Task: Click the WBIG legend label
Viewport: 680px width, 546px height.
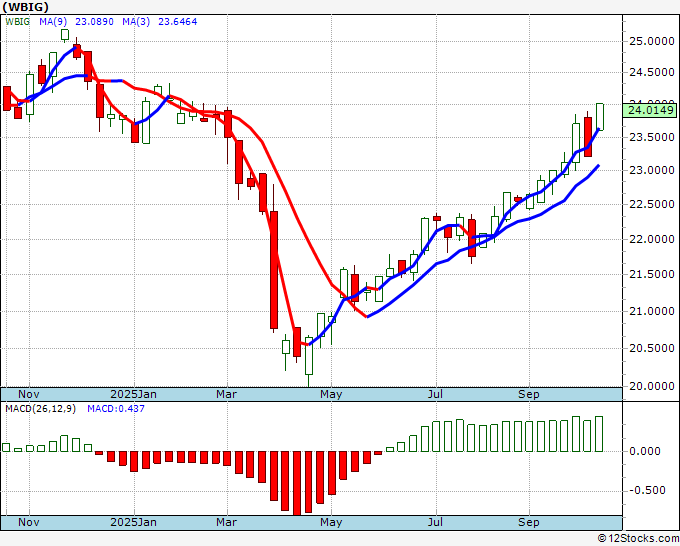Action: pos(18,21)
